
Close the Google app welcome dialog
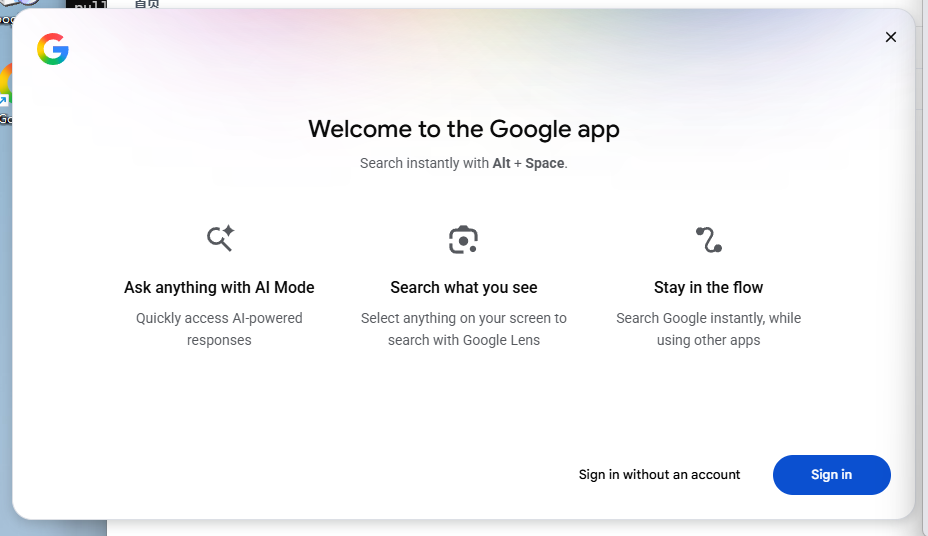891,37
